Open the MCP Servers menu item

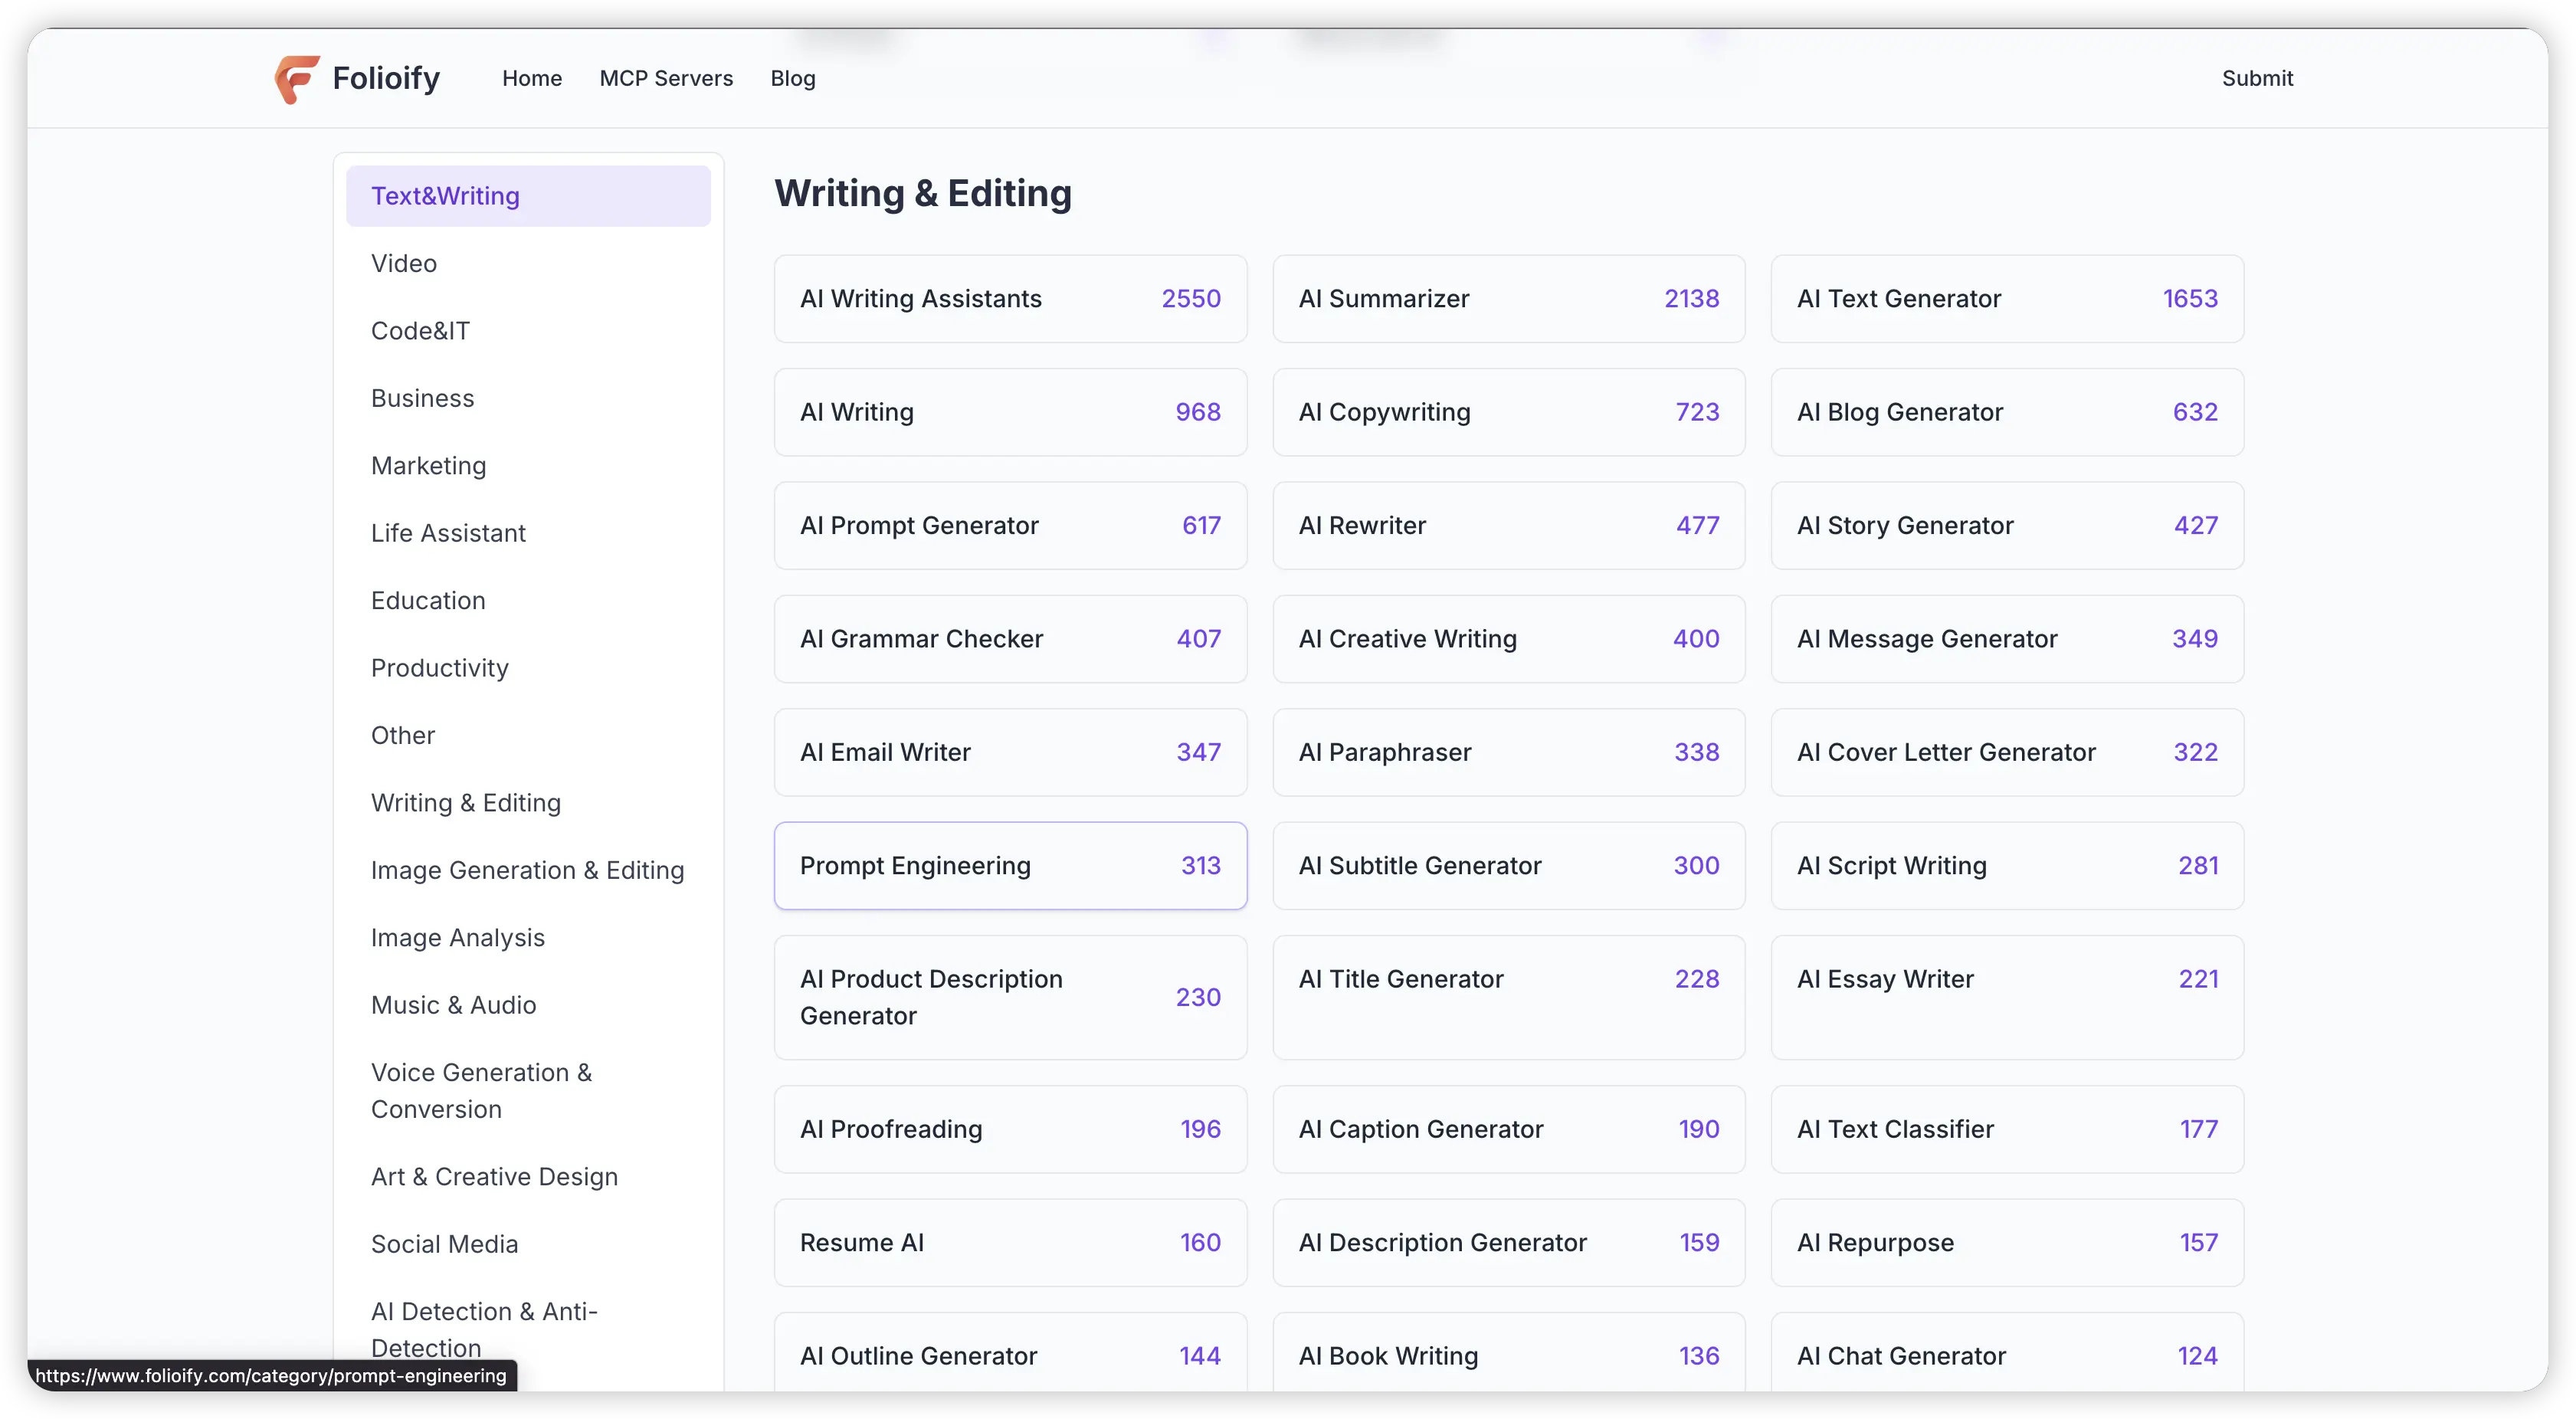point(666,78)
